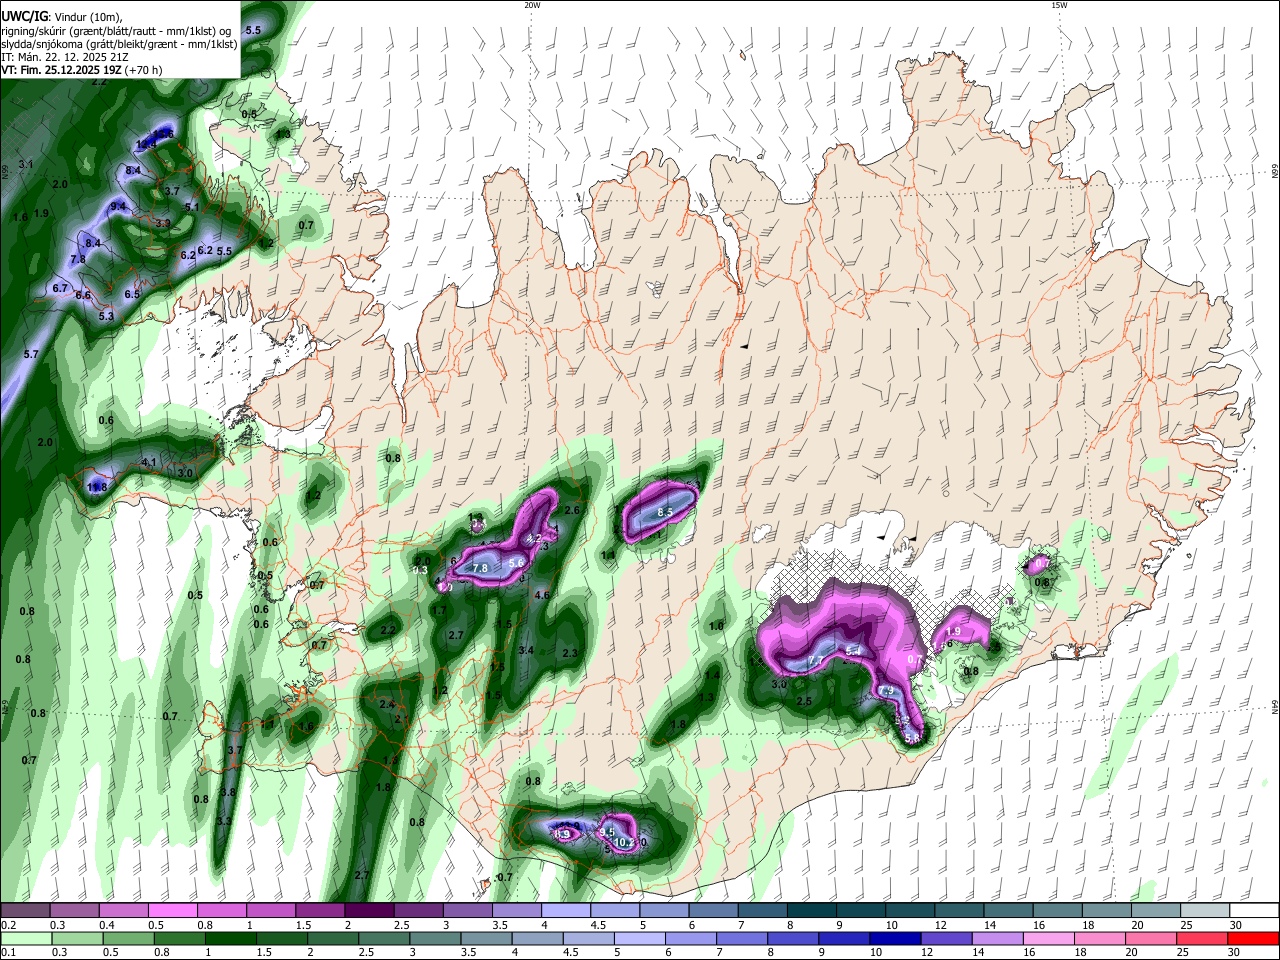Select the "VT: Fim. 25.12.2025 19Z (+70 h)" line
Screen dimensions: 1280x960
81,70
